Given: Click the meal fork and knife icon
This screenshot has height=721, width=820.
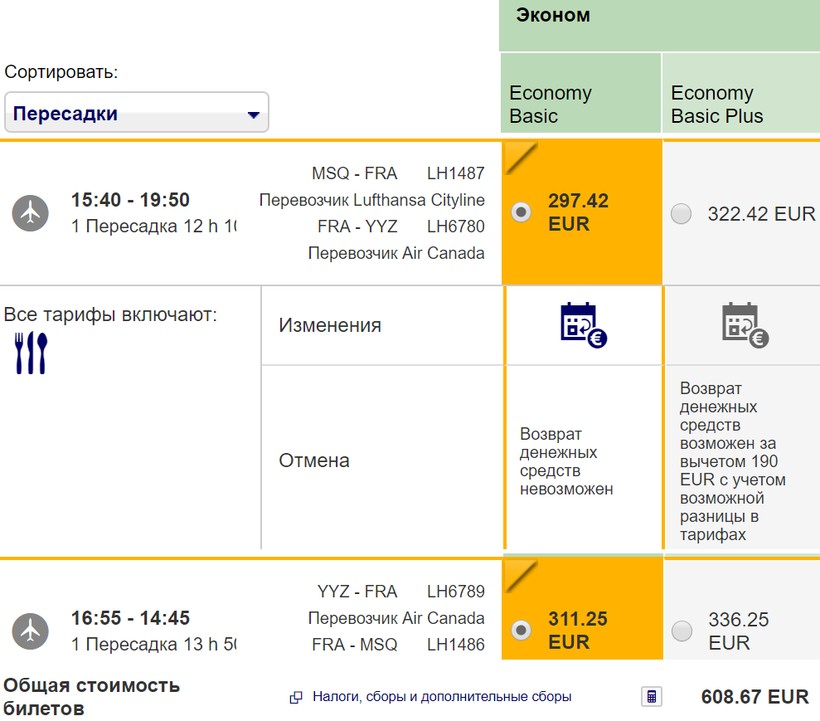Looking at the screenshot, I should pyautogui.click(x=31, y=353).
